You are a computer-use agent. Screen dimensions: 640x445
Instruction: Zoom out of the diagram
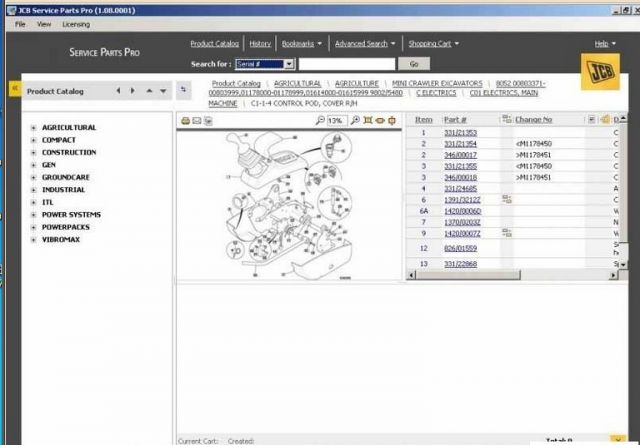click(320, 120)
